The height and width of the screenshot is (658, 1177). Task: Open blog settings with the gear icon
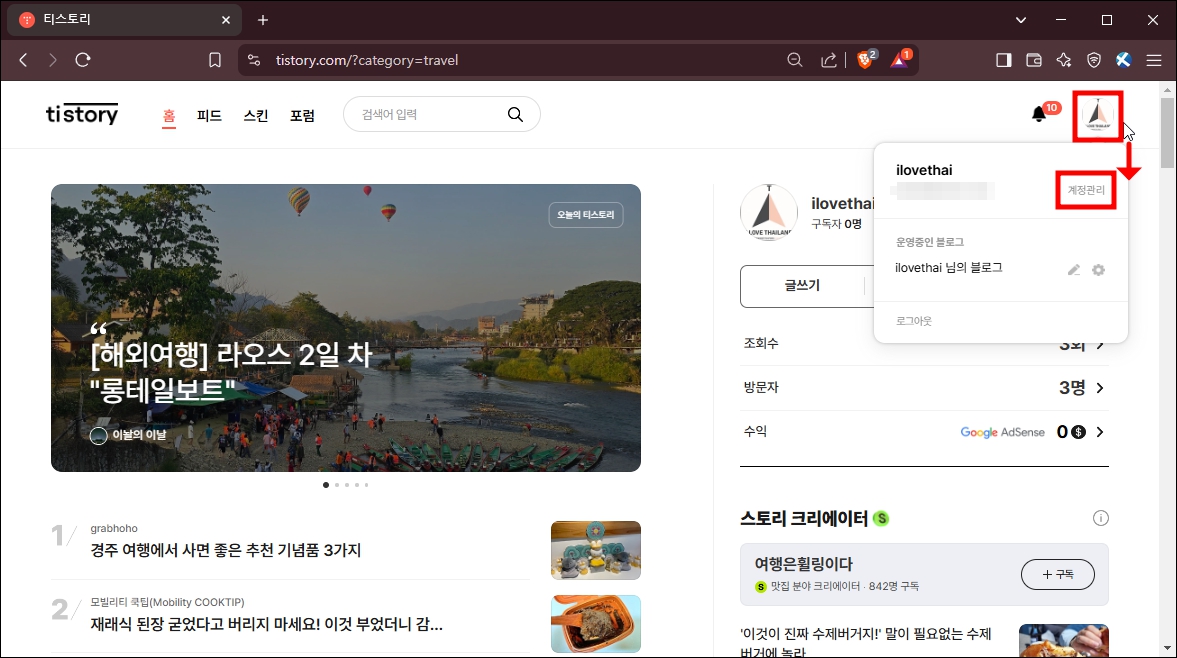coord(1098,268)
